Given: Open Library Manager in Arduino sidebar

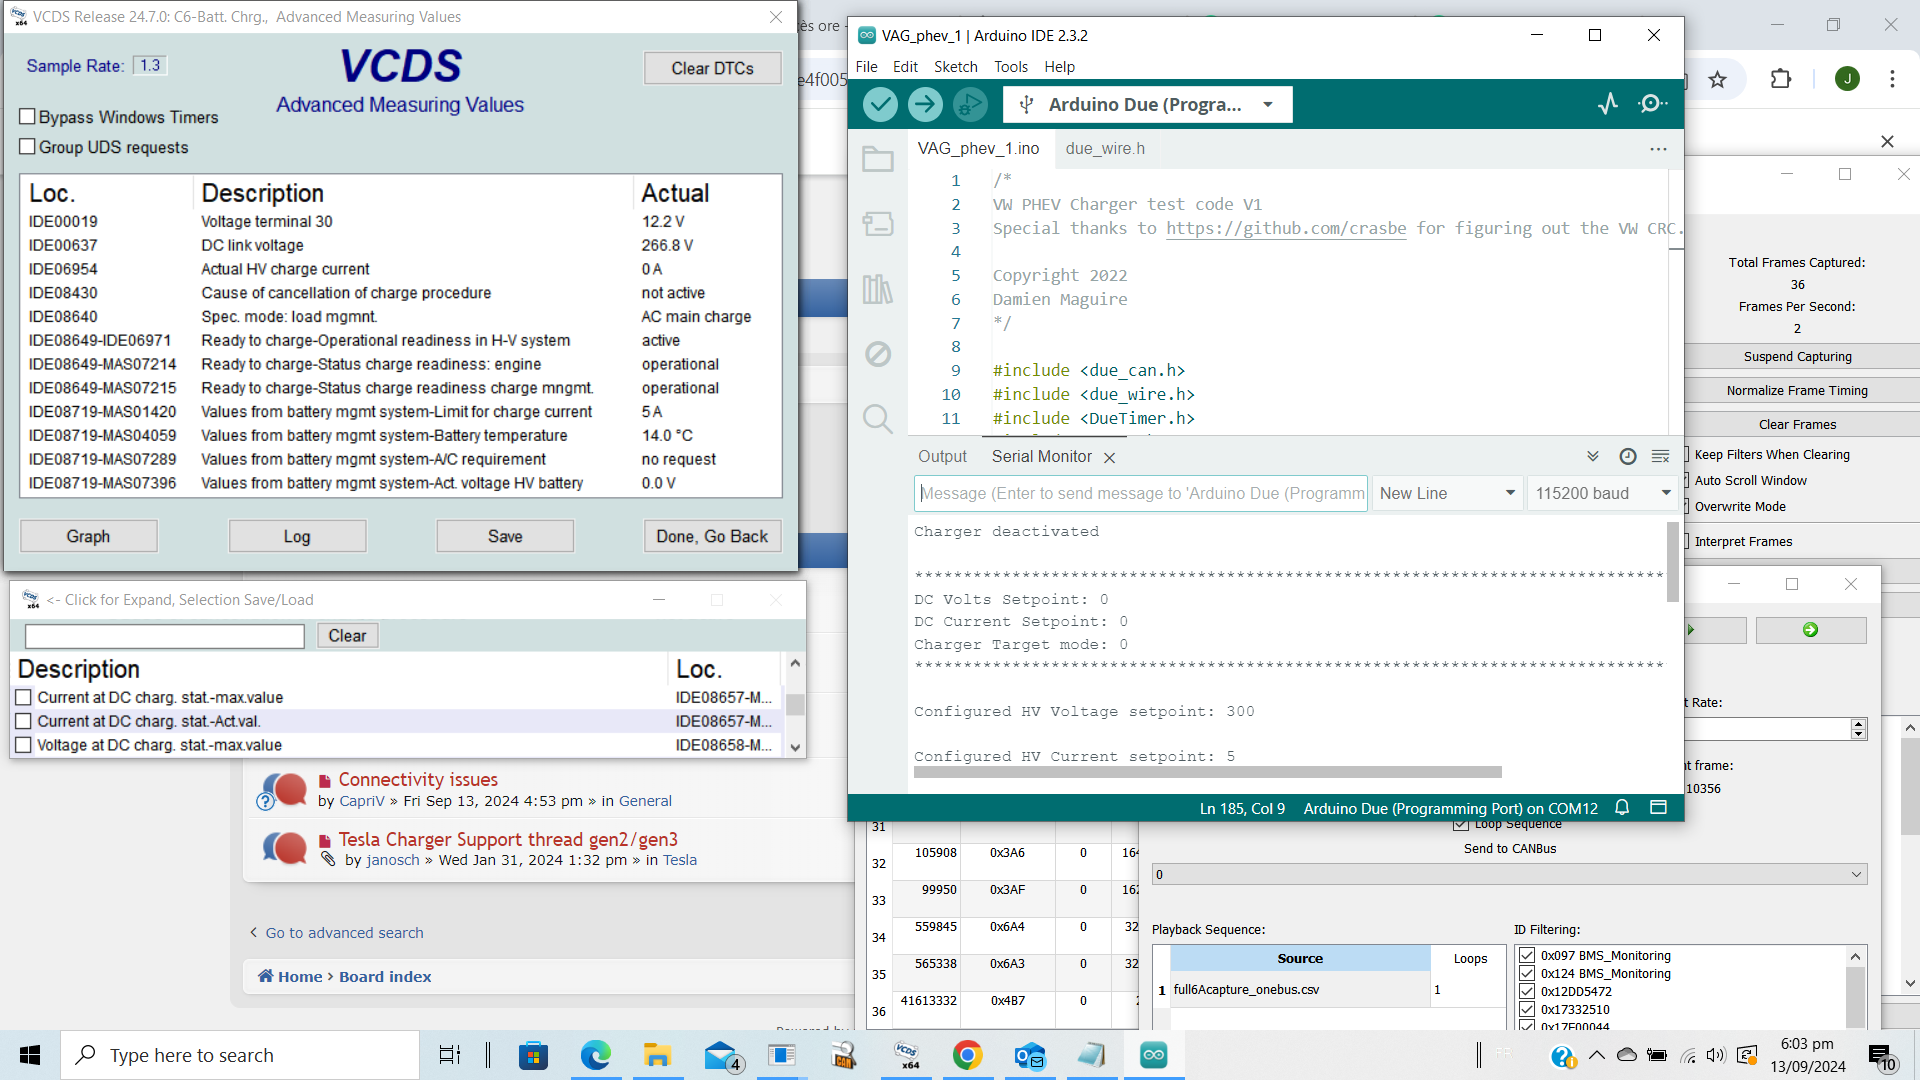Looking at the screenshot, I should [x=878, y=290].
